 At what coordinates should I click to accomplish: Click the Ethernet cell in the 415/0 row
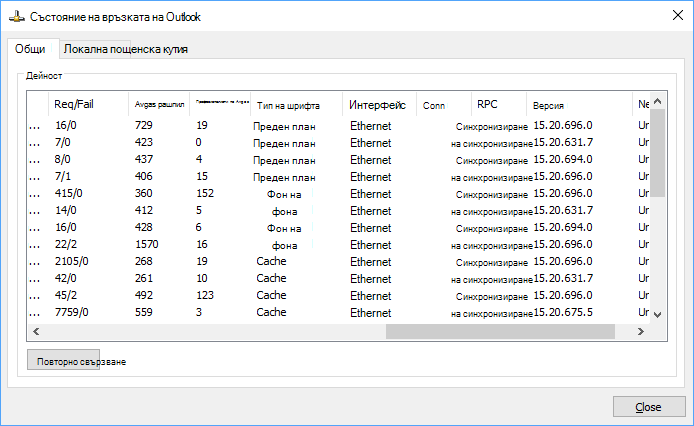tap(370, 194)
